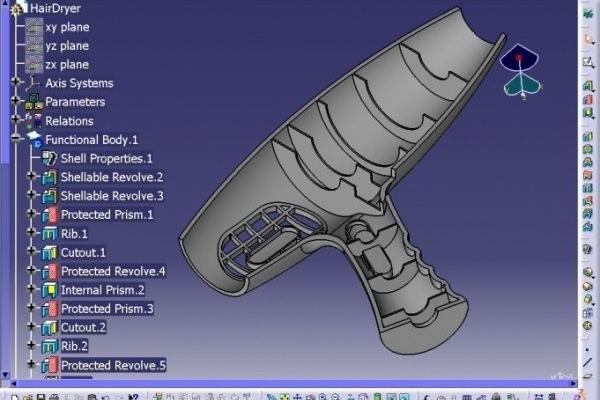Click the 3D compass in the viewport
Screen dimensions: 600x400
[521, 72]
